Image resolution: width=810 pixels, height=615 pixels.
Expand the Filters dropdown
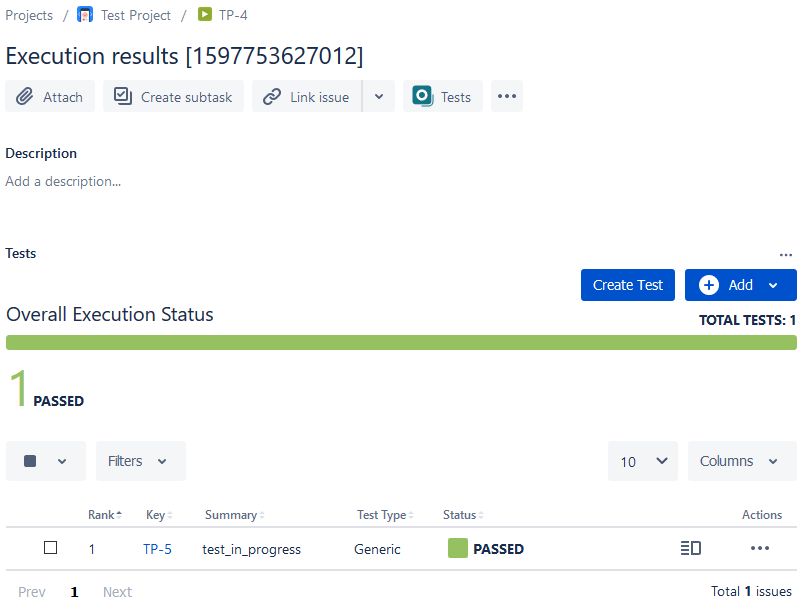tap(140, 461)
